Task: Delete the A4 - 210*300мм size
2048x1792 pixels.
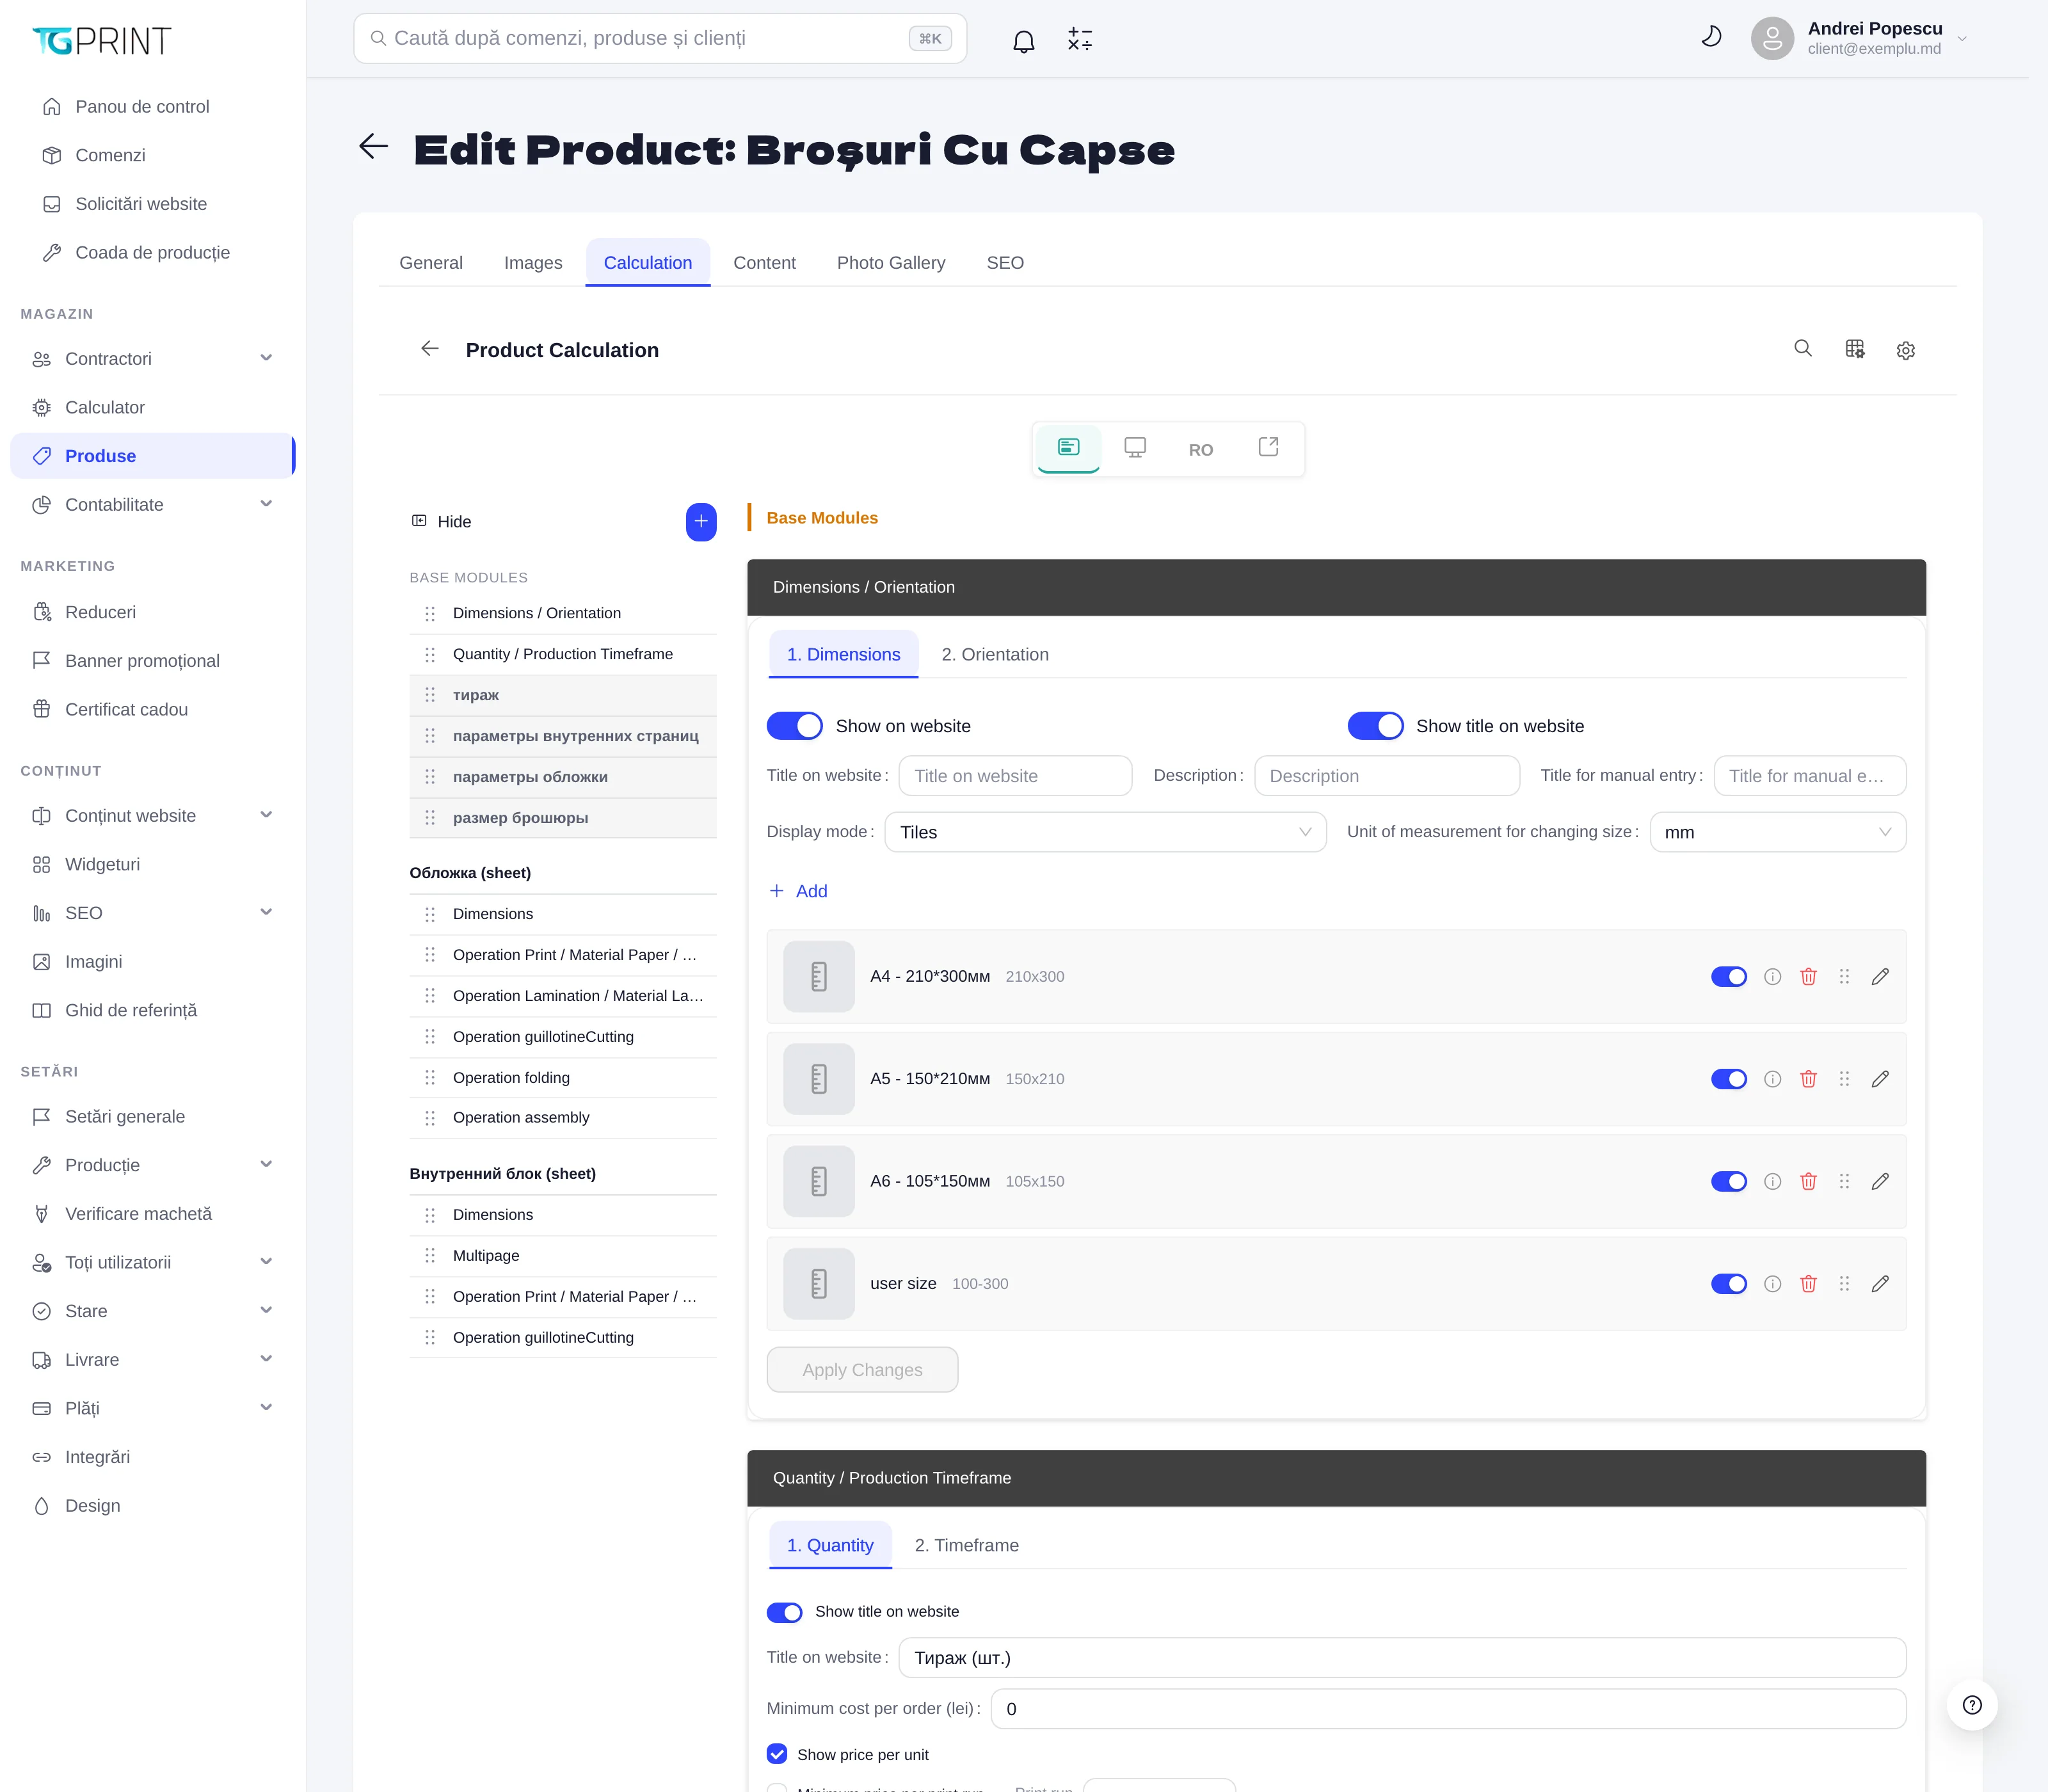Action: click(x=1808, y=976)
